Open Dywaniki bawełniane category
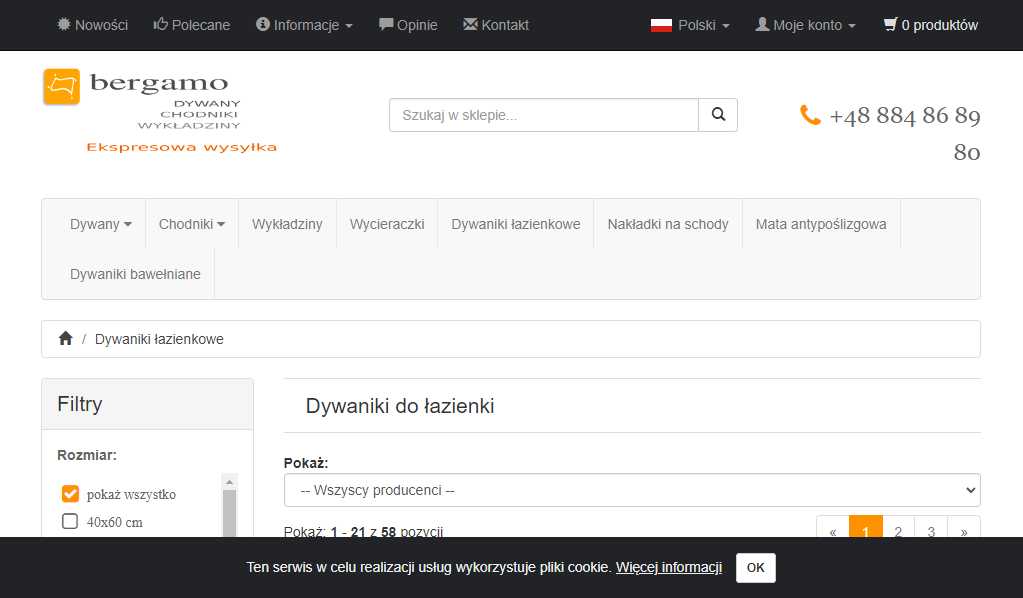Screen dimensions: 1023x598 click(135, 274)
